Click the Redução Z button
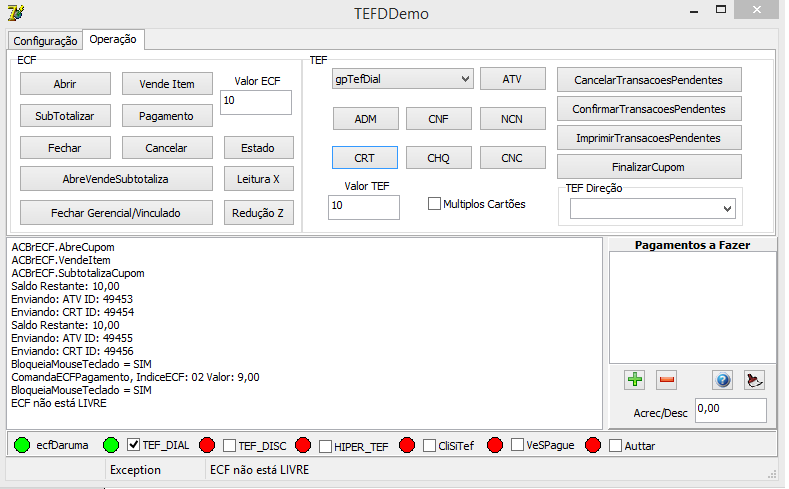This screenshot has height=489, width=789. (x=259, y=213)
